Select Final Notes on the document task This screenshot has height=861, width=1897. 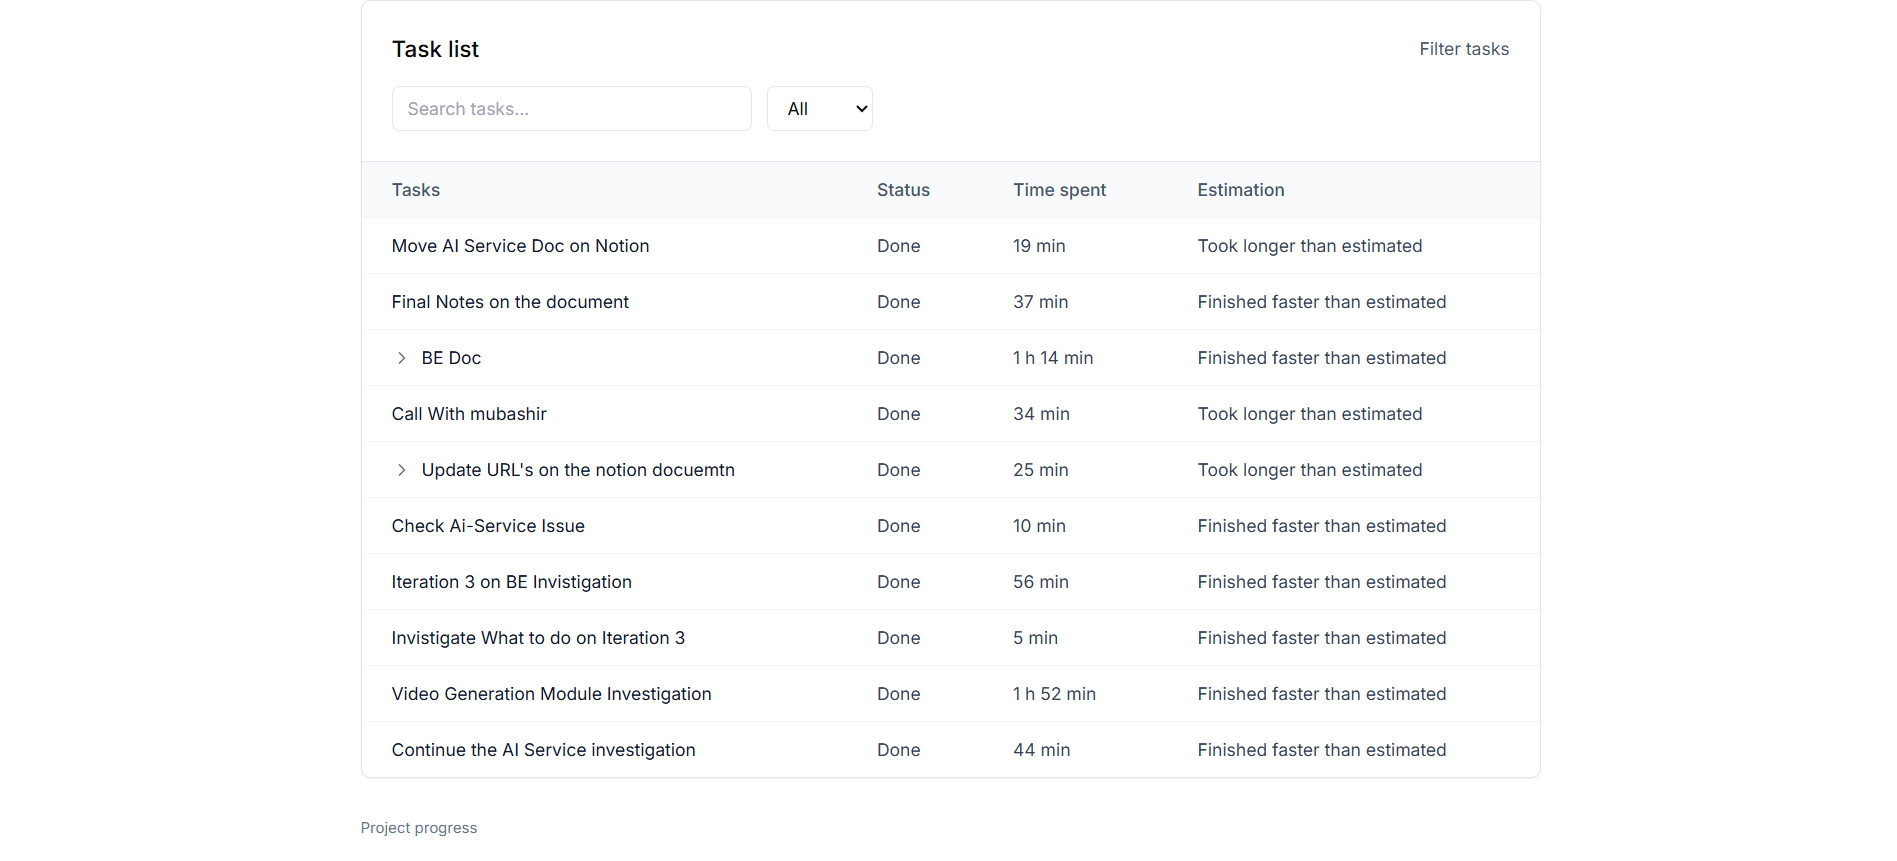(510, 302)
